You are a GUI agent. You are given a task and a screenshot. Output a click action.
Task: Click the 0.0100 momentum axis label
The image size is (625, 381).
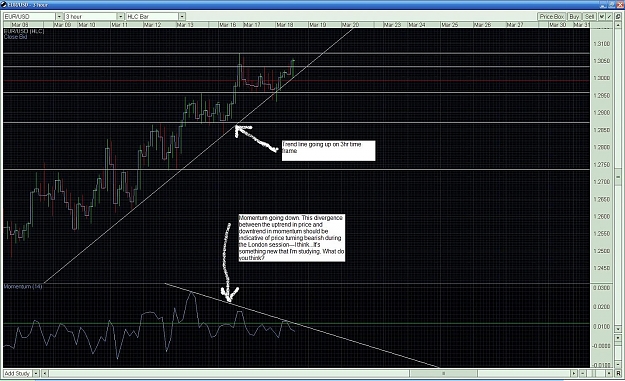coord(601,326)
